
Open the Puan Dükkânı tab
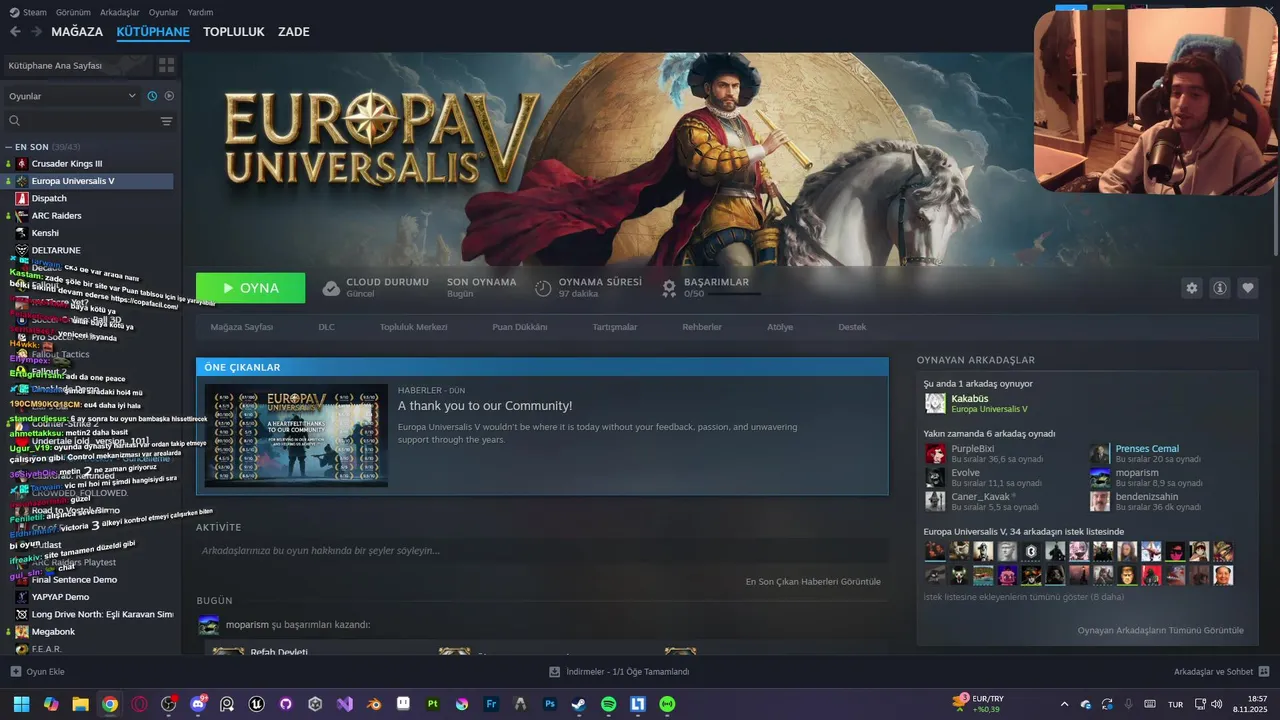tap(520, 327)
